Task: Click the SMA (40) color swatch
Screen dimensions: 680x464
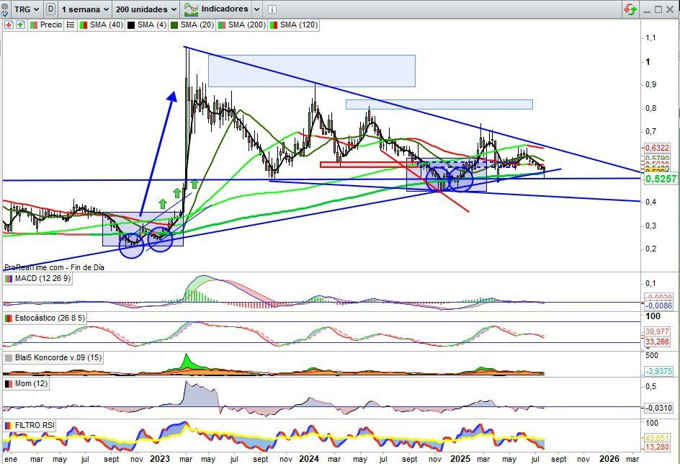Action: tap(84, 25)
